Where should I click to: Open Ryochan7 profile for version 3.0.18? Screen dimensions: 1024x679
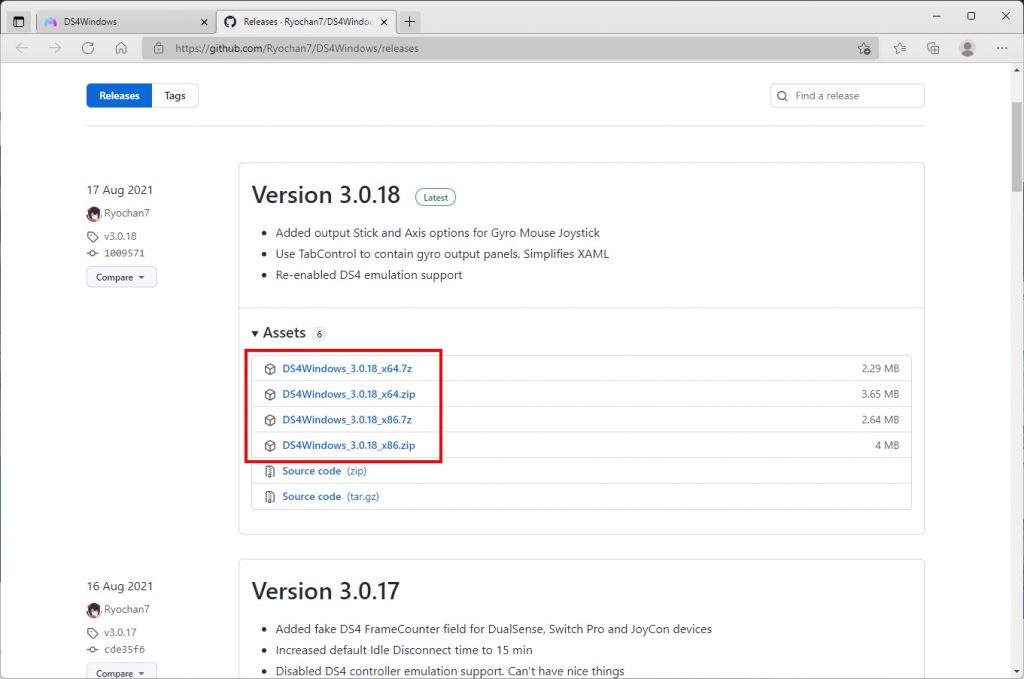tap(127, 213)
